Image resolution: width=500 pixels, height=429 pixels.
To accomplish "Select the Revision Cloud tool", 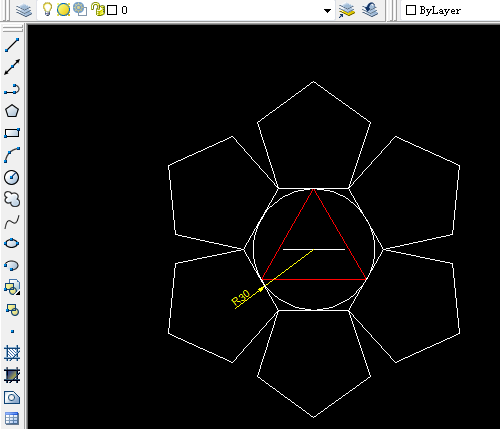I will click(12, 199).
